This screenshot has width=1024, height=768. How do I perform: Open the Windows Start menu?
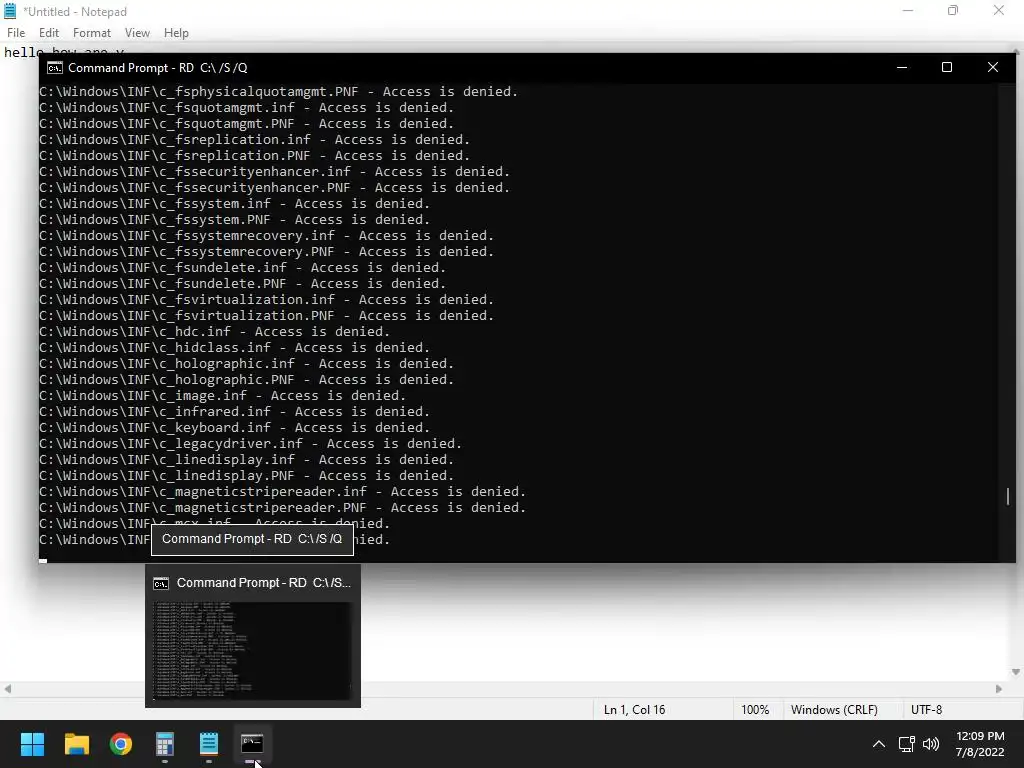pyautogui.click(x=32, y=744)
